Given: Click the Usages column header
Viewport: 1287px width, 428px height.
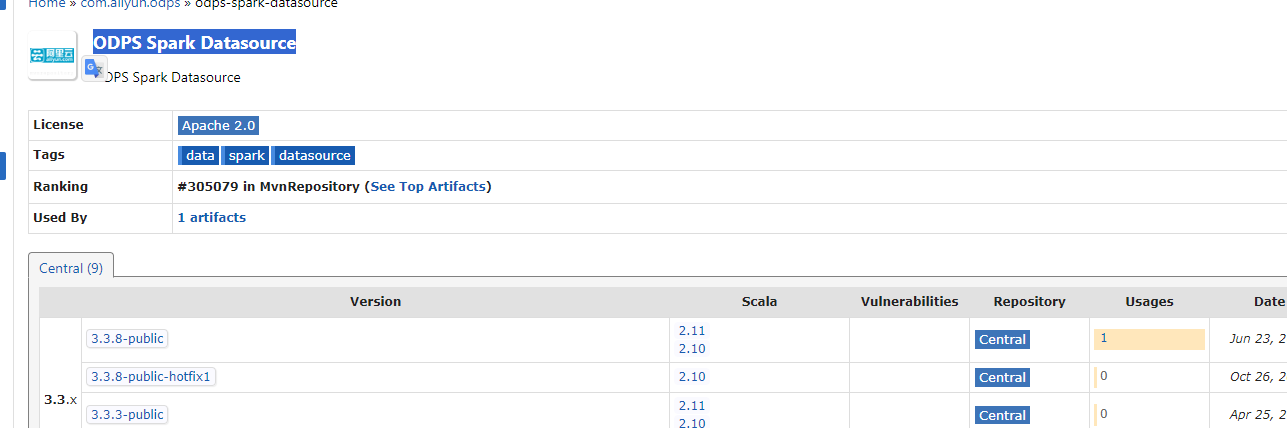Looking at the screenshot, I should (x=1149, y=302).
